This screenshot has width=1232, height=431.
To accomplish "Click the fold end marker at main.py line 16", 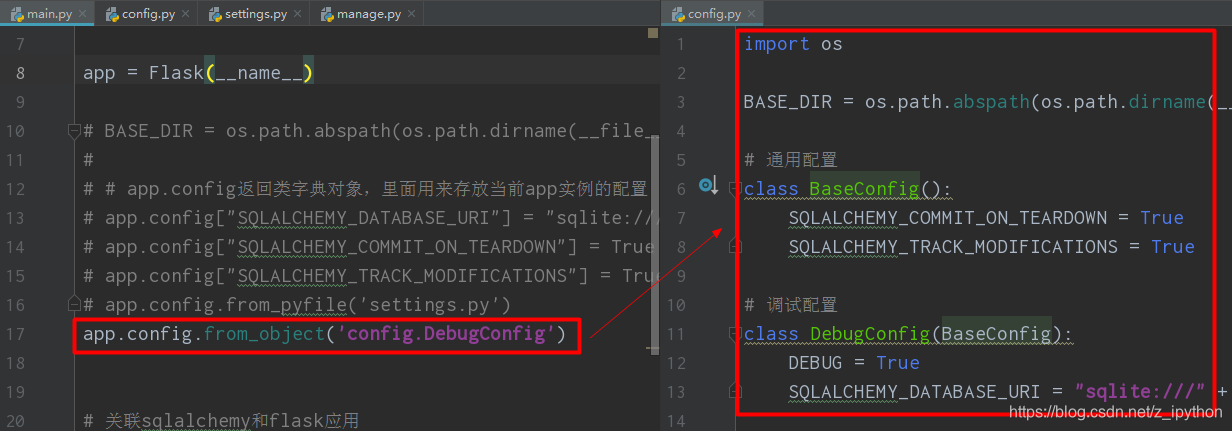I will tap(74, 302).
